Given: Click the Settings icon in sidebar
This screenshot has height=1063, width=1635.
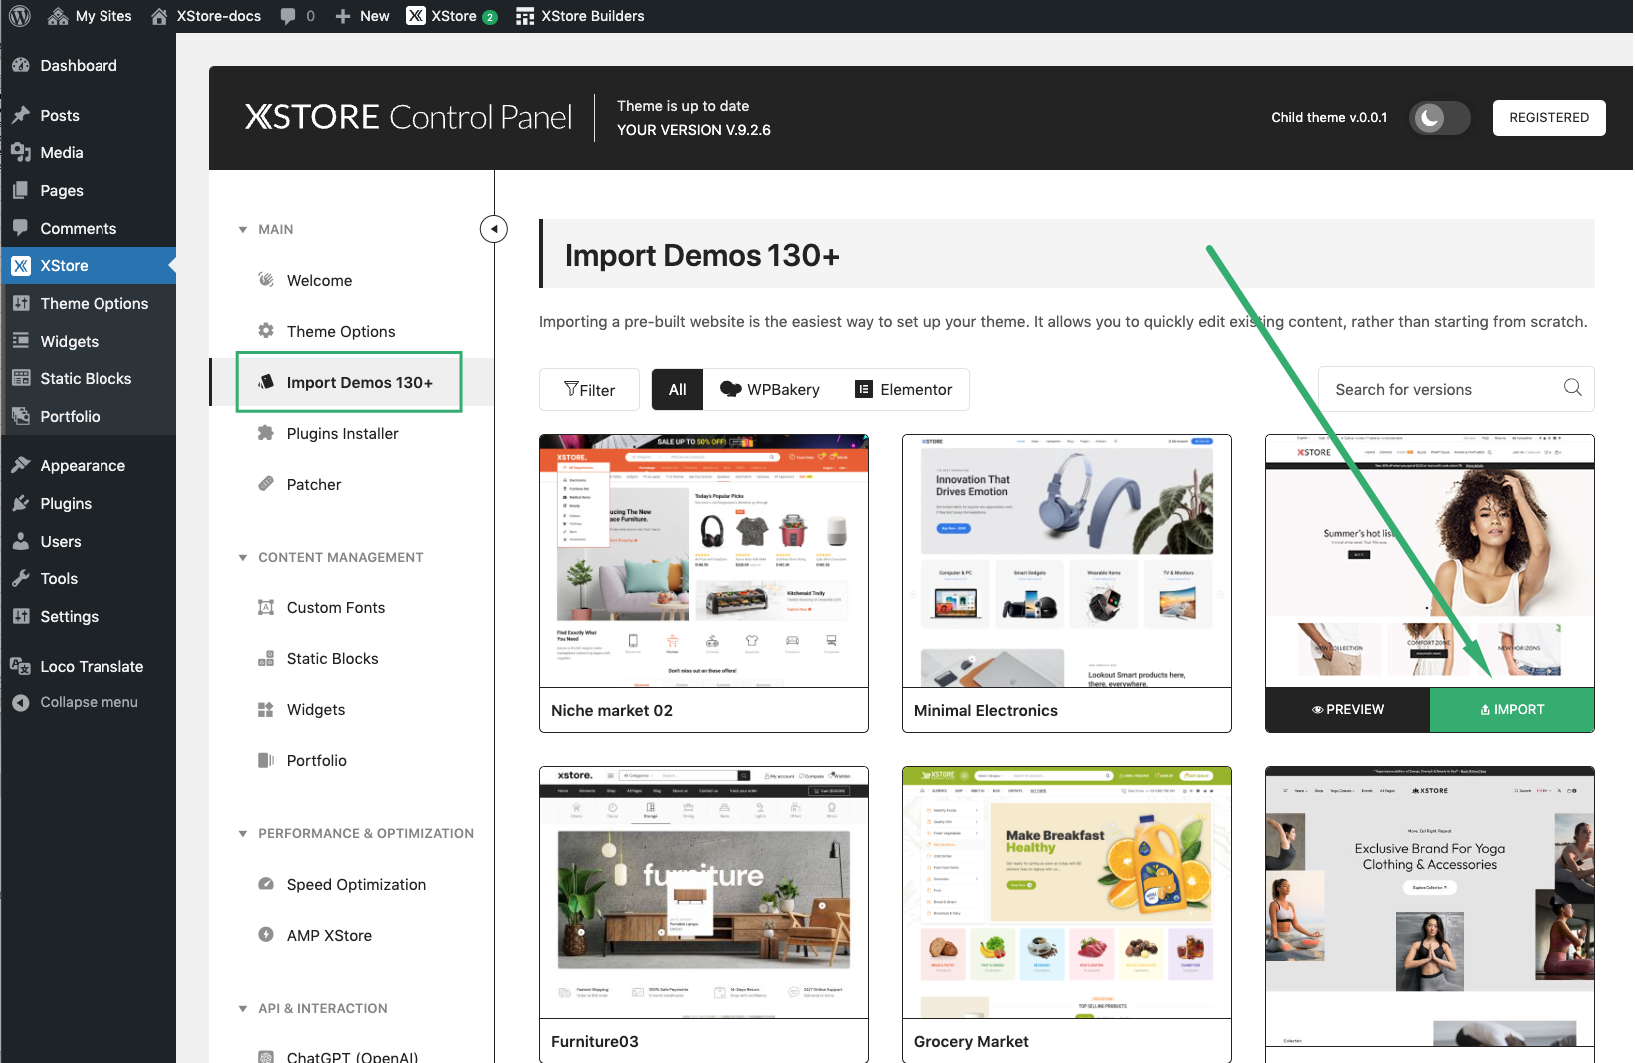Looking at the screenshot, I should (21, 617).
